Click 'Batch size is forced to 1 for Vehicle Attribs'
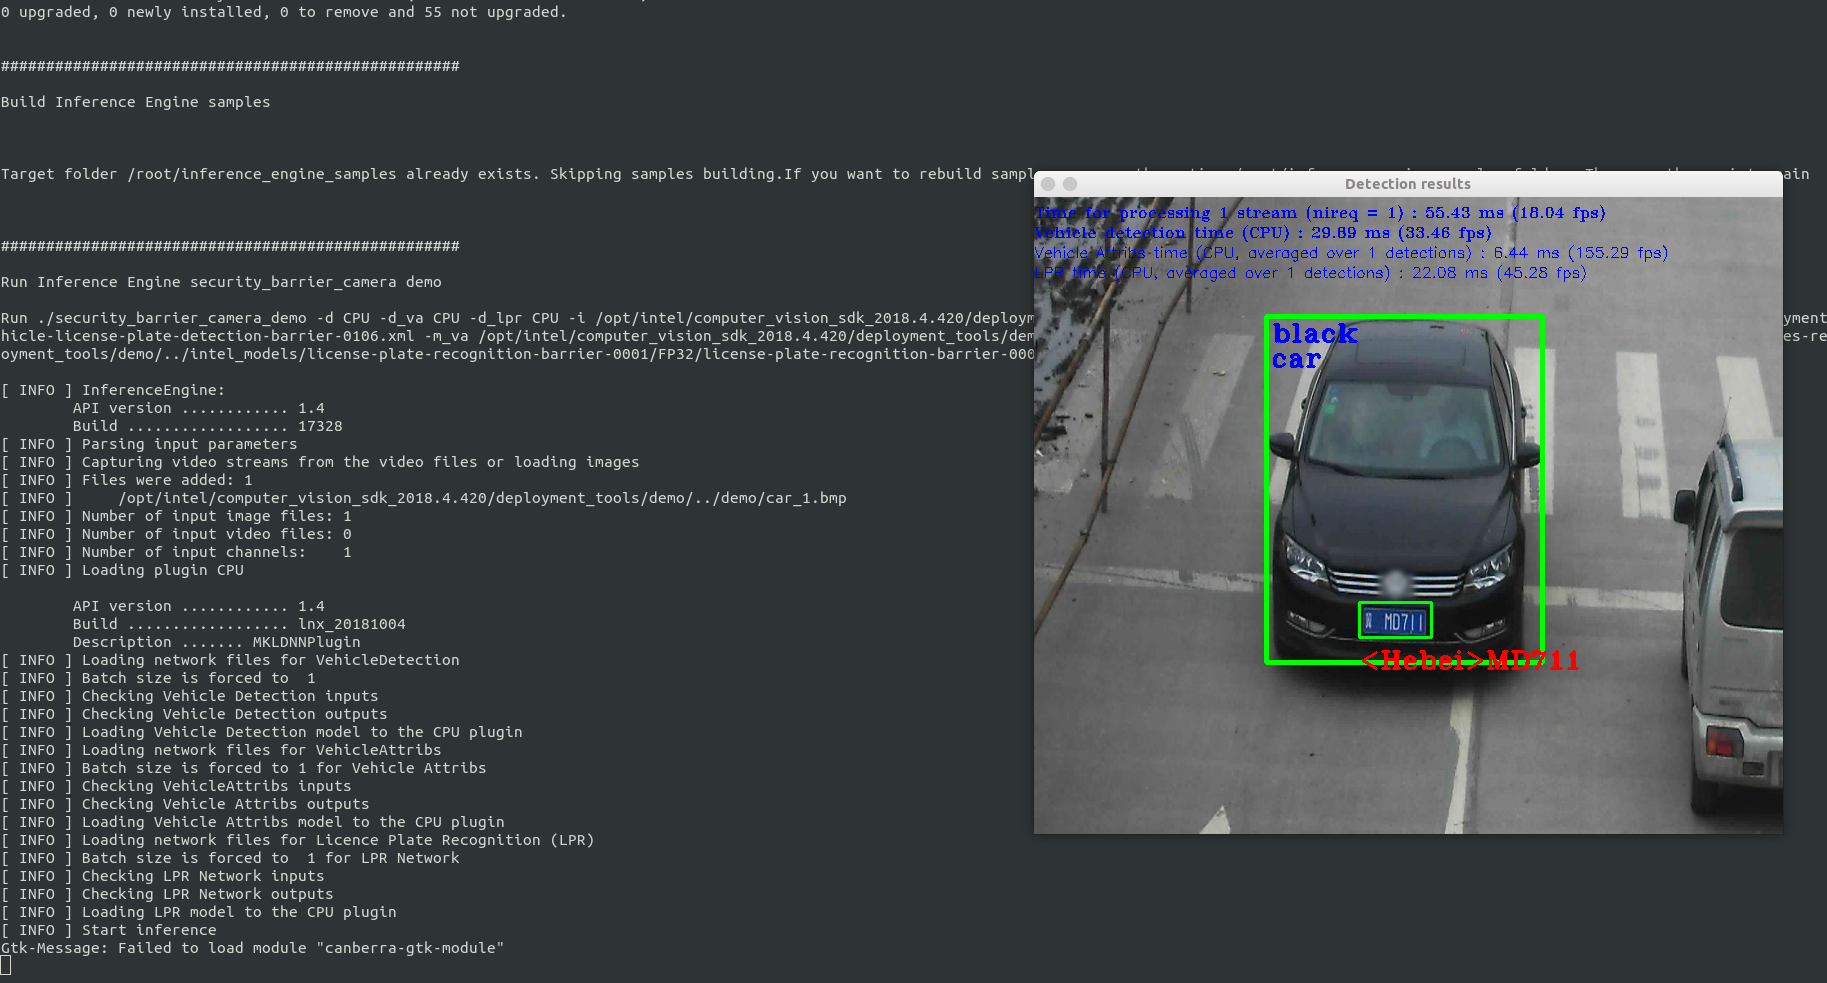 [x=244, y=768]
